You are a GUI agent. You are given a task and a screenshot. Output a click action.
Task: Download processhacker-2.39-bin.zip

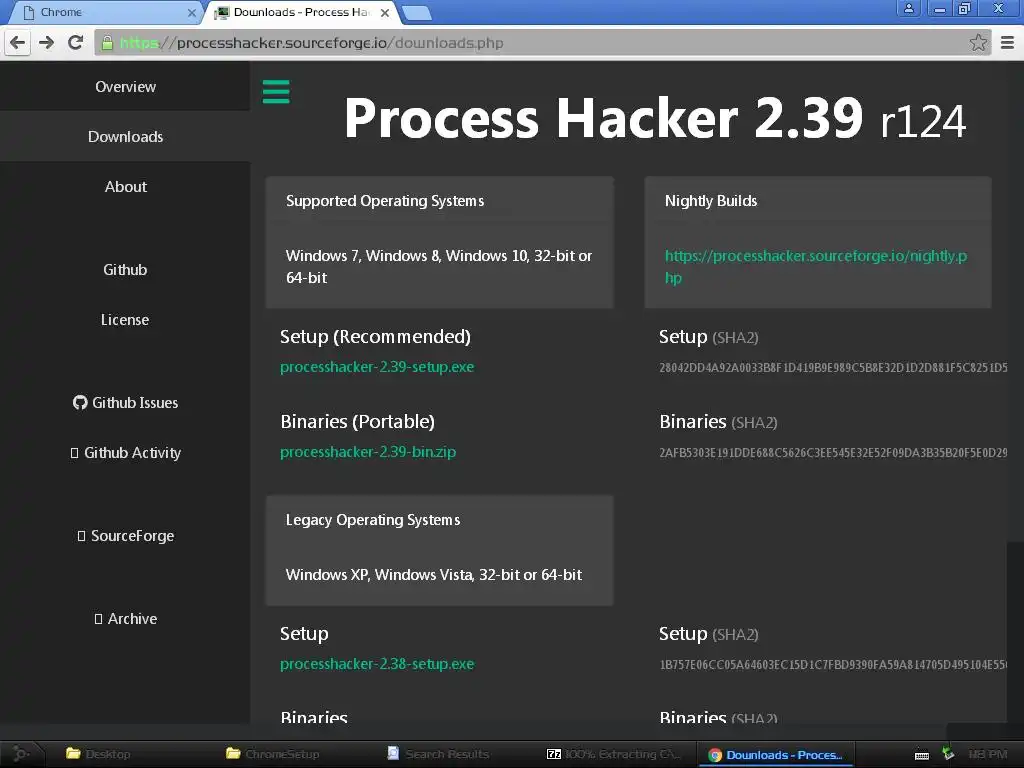368,452
